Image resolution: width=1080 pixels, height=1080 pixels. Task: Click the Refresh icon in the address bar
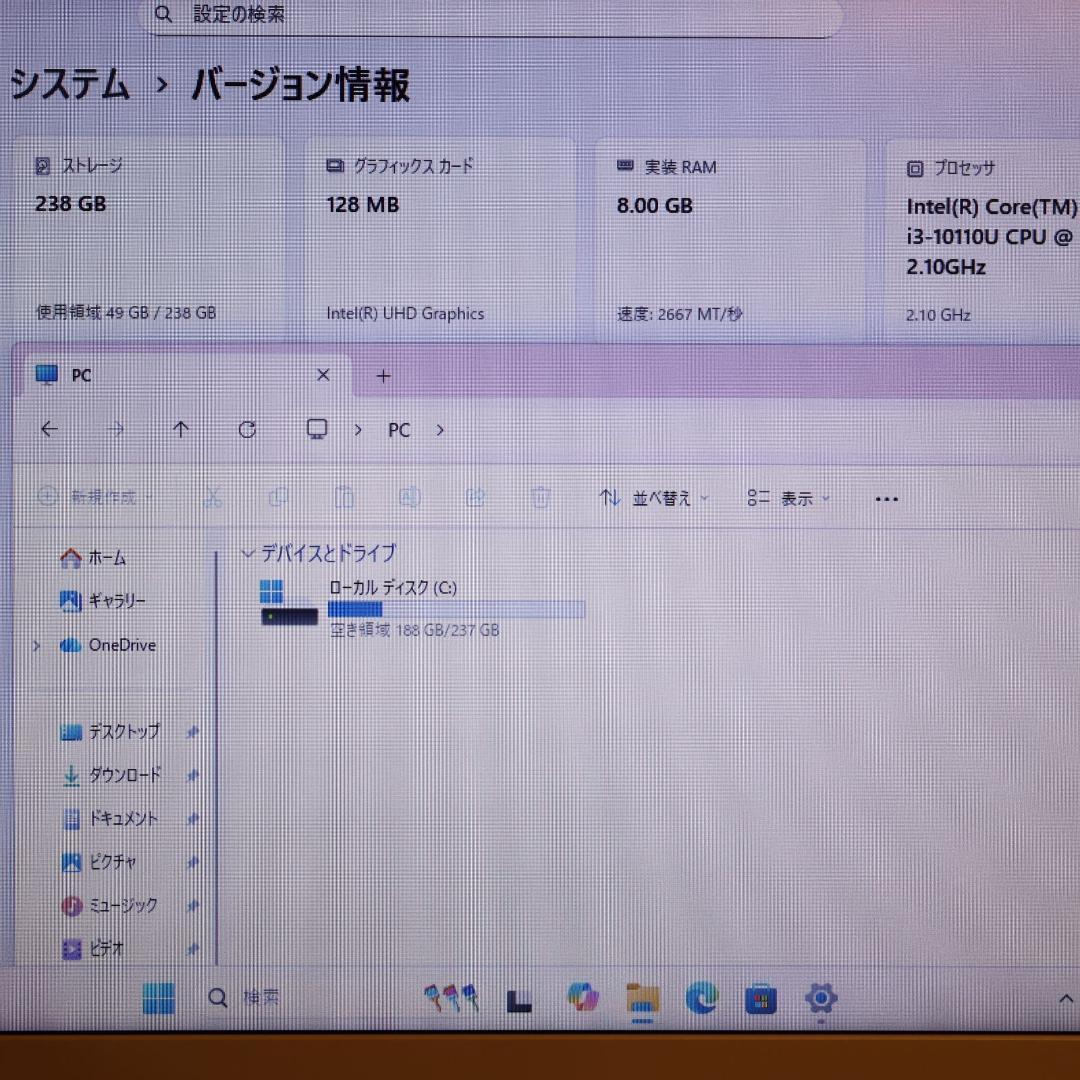tap(247, 429)
